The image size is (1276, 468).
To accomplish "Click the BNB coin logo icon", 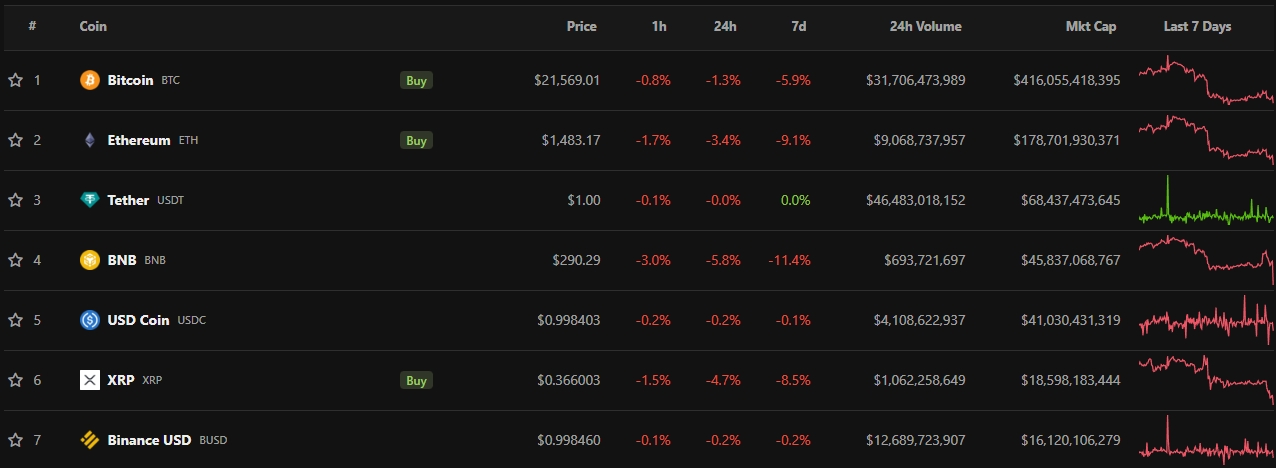I will [x=90, y=260].
